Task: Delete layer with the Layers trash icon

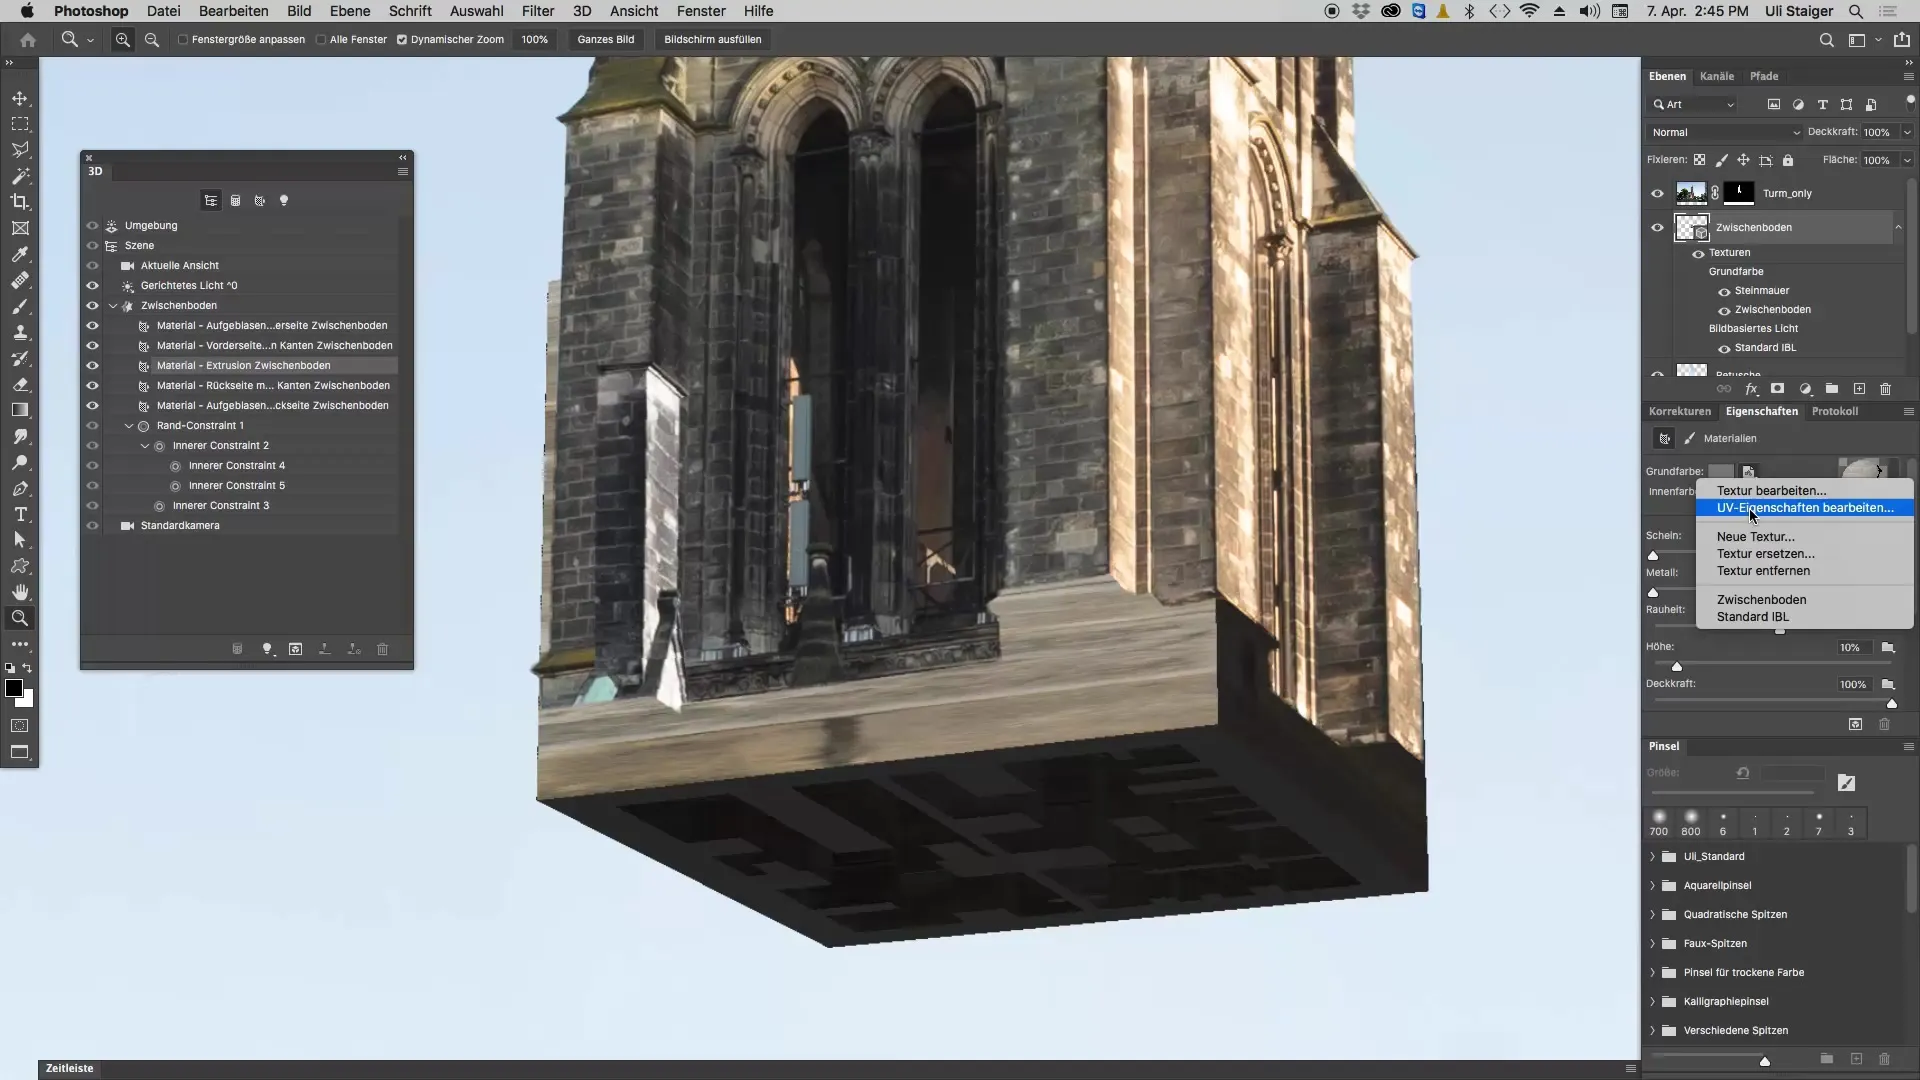Action: click(1885, 389)
